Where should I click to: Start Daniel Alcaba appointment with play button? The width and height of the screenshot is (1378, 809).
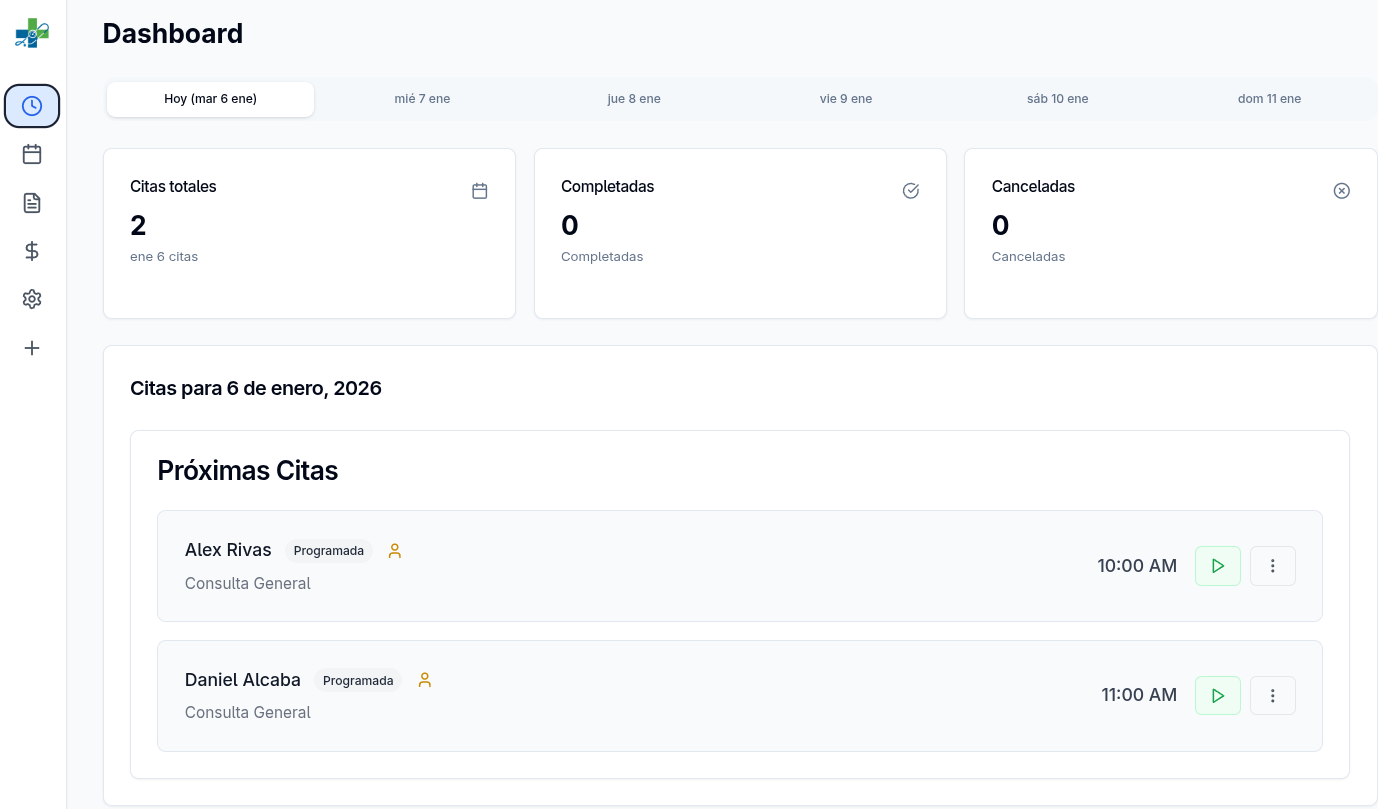(x=1217, y=695)
